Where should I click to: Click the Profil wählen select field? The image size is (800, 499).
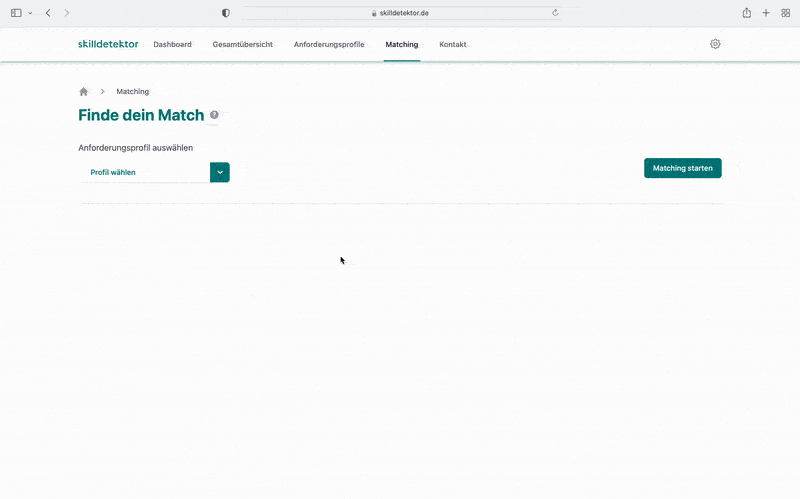coord(154,172)
